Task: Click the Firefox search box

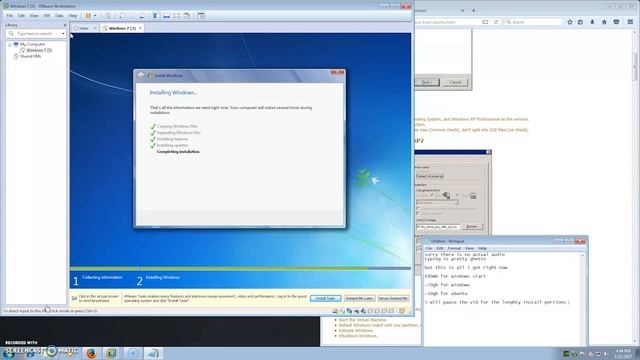Action: (x=533, y=22)
